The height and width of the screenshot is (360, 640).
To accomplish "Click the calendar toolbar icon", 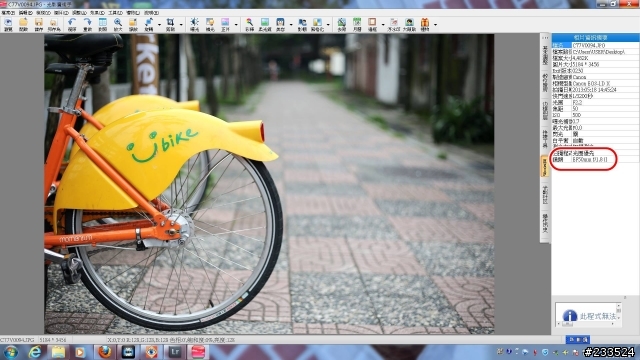I will pos(357,24).
